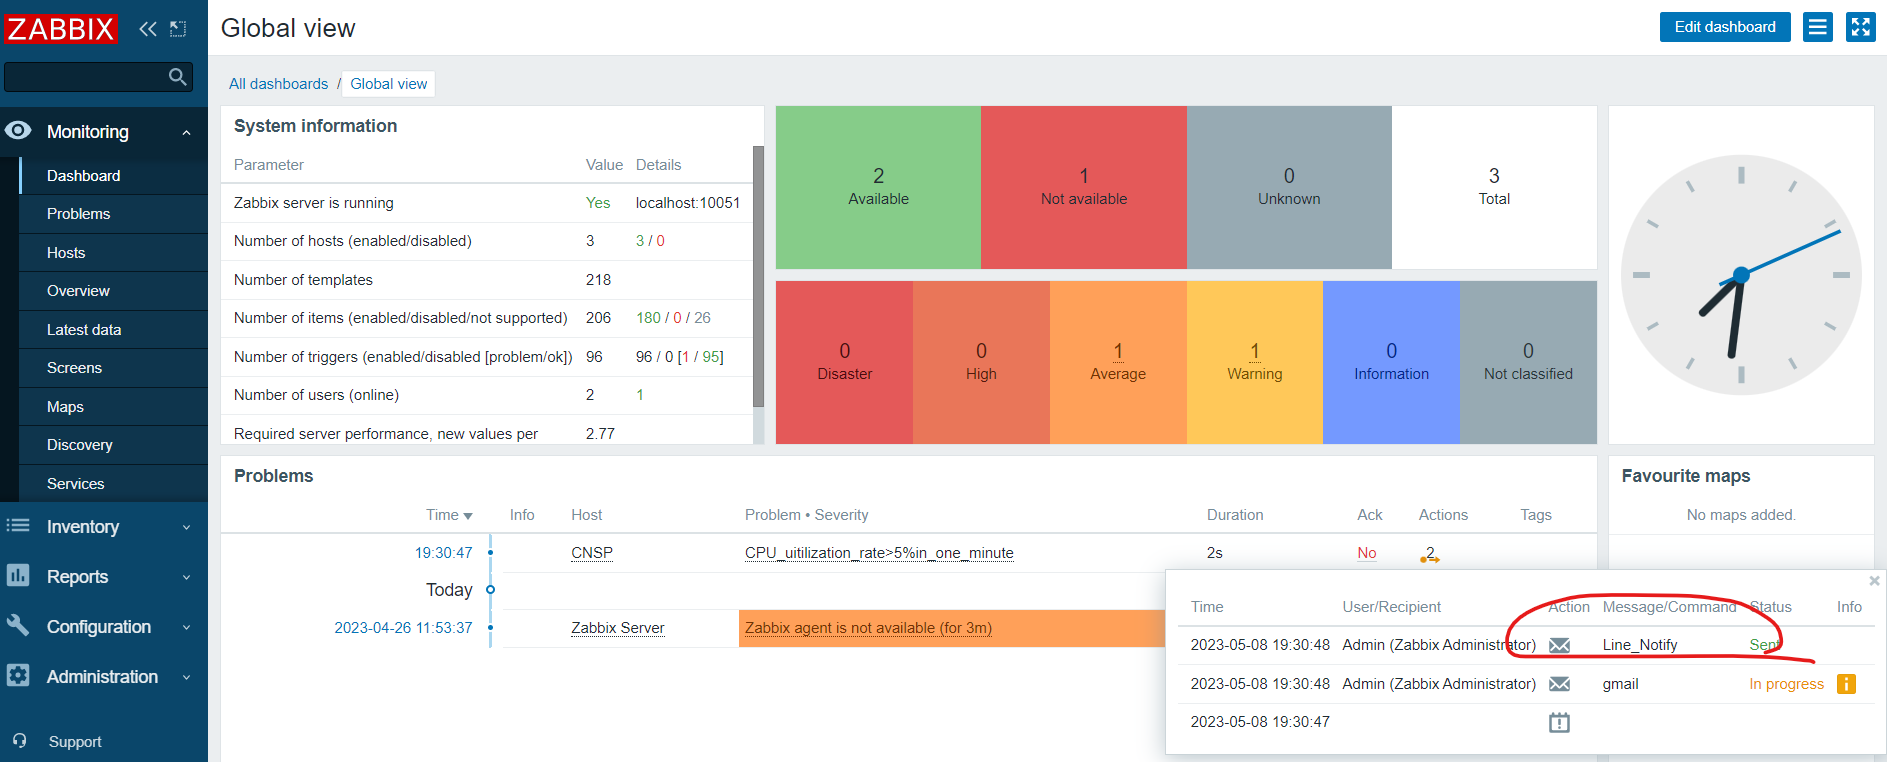Open the 2023-04-26 11:53:37 time link
1887x762 pixels.
point(403,628)
